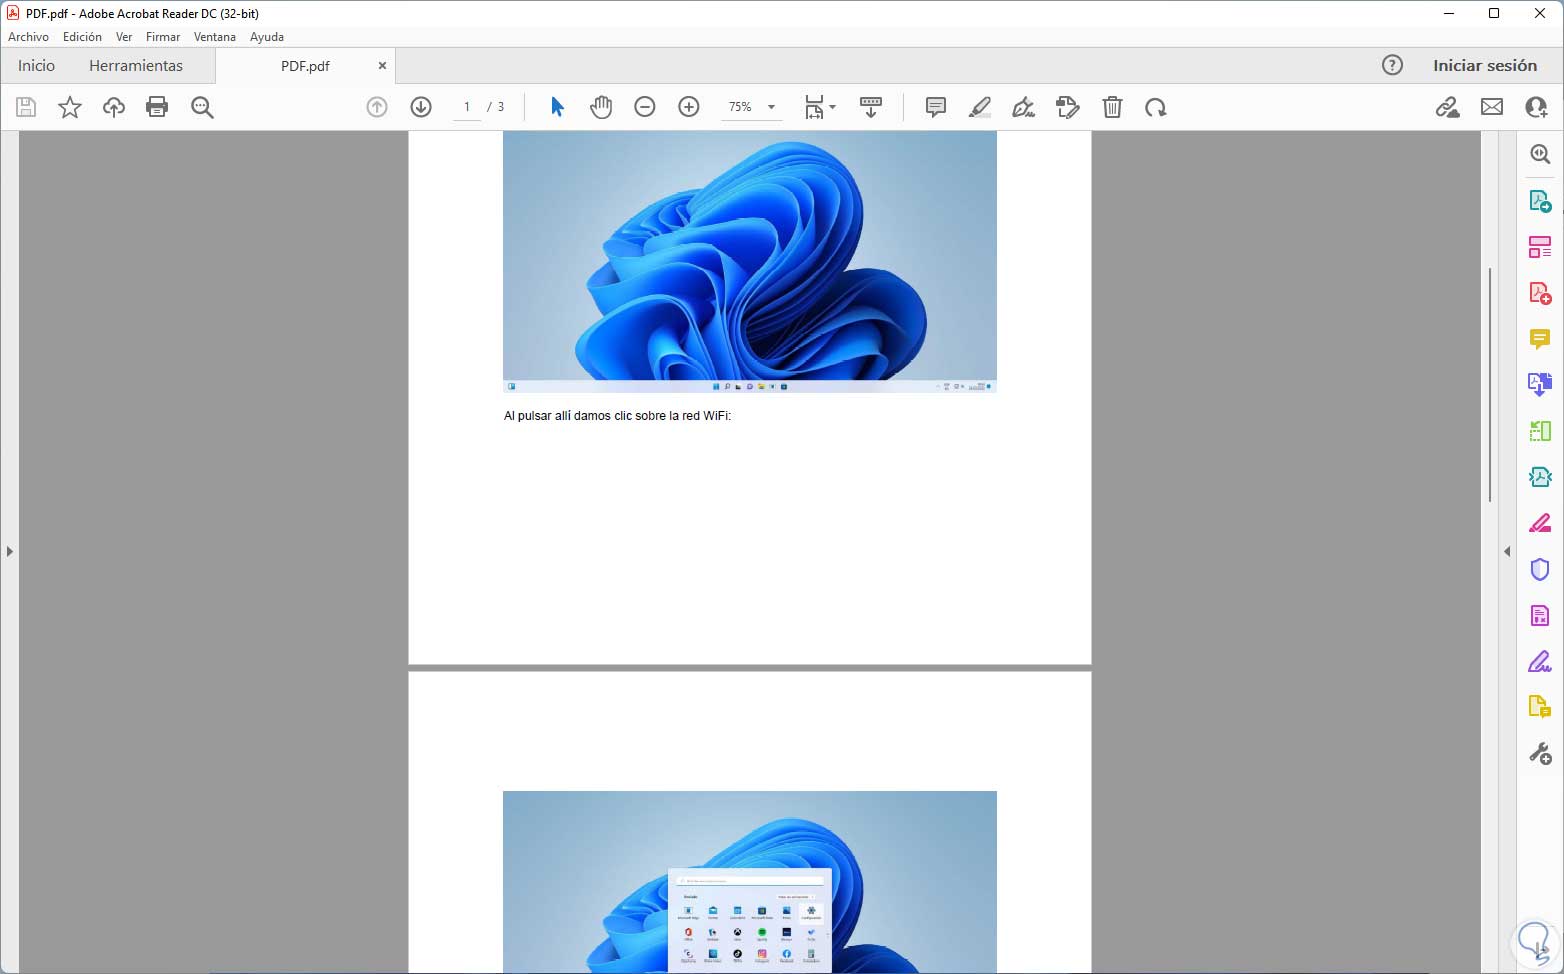The image size is (1564, 974).
Task: Close the PDF.pdf tab
Action: pos(382,66)
